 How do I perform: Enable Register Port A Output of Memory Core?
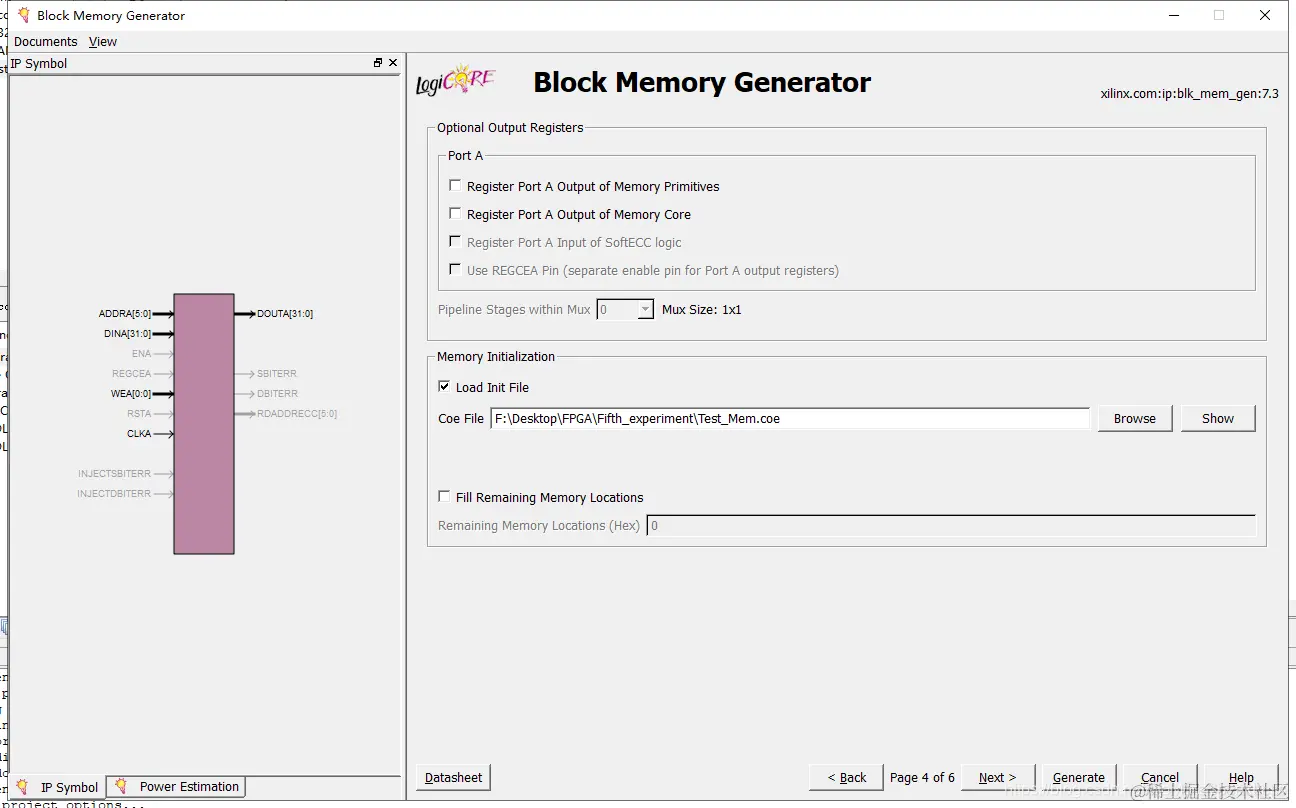coord(456,214)
